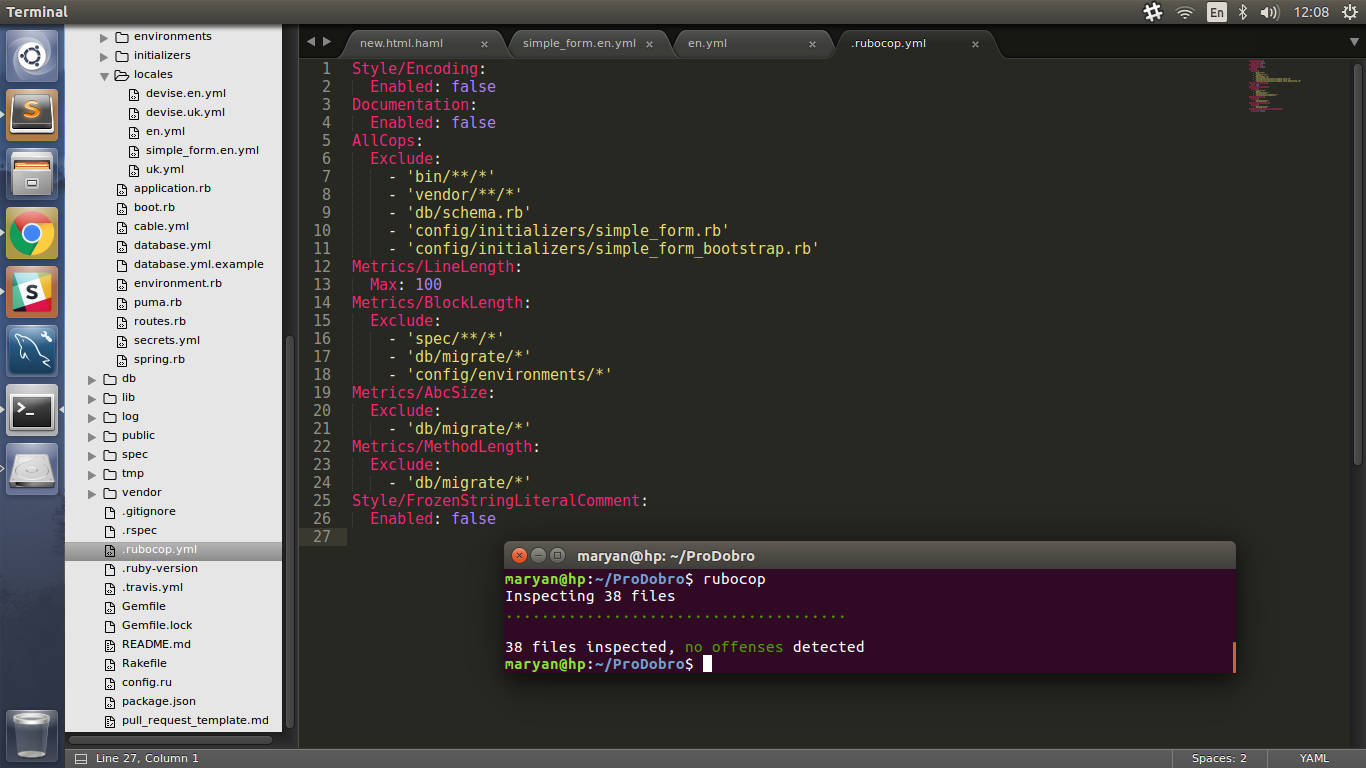The image size is (1366, 768).
Task: Click line number 13 in gutter
Action: [x=321, y=285]
